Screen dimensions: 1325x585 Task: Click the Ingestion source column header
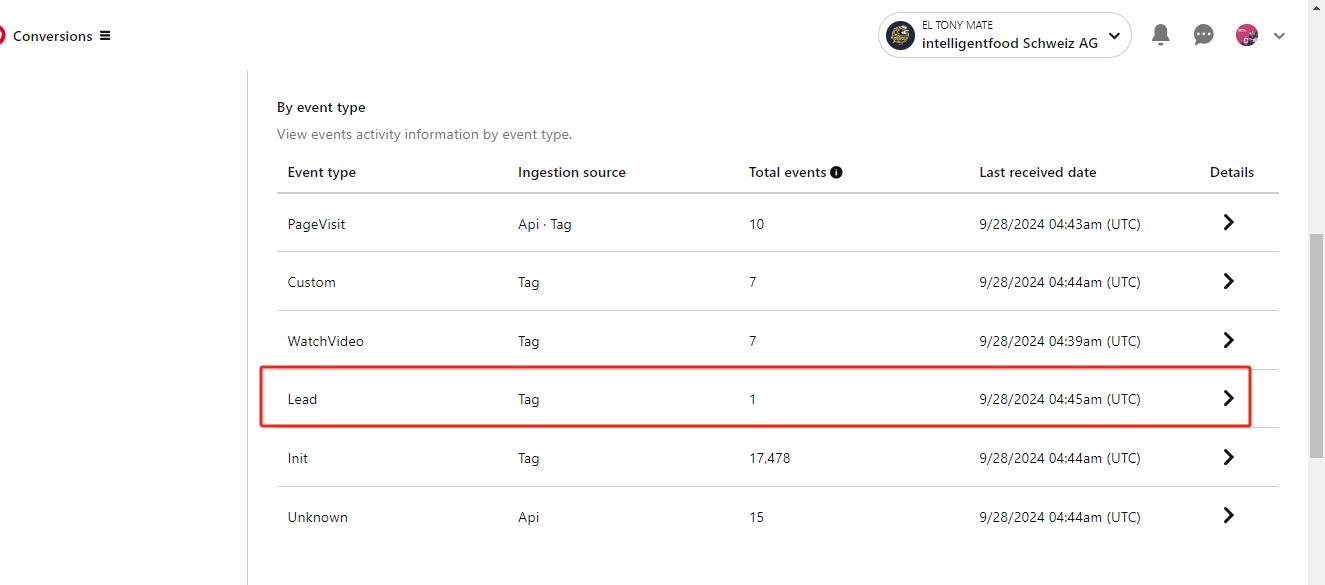[x=572, y=172]
